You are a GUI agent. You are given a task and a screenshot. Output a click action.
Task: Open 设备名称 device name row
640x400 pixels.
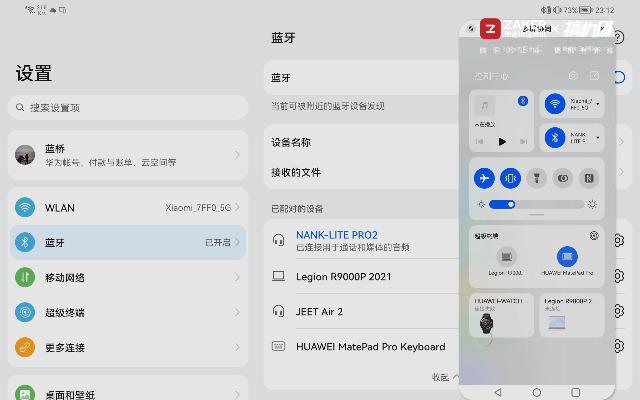pyautogui.click(x=361, y=142)
